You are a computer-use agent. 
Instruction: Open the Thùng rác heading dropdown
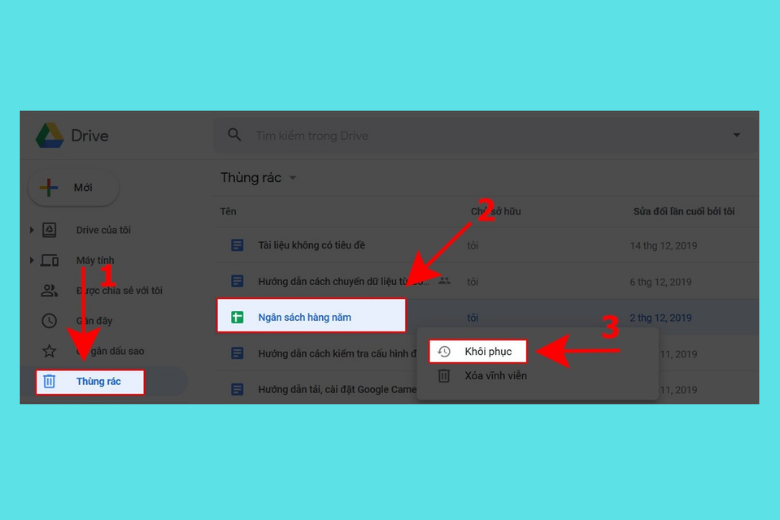(293, 178)
